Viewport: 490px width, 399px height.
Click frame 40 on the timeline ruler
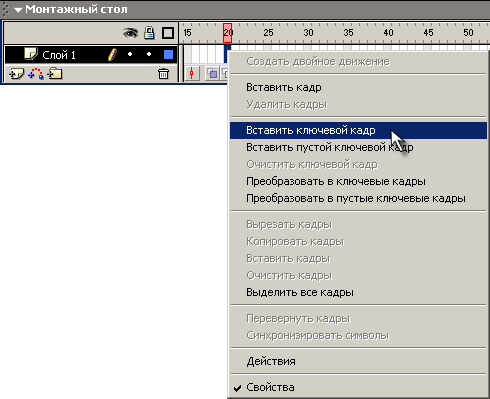(x=388, y=33)
